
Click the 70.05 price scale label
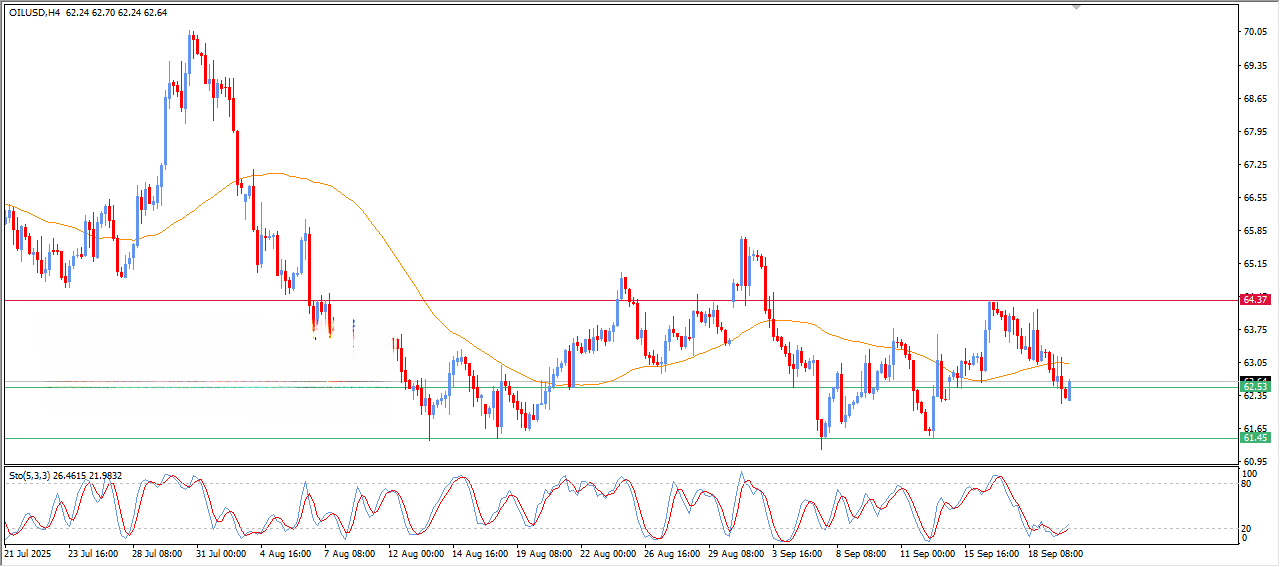pyautogui.click(x=1254, y=32)
